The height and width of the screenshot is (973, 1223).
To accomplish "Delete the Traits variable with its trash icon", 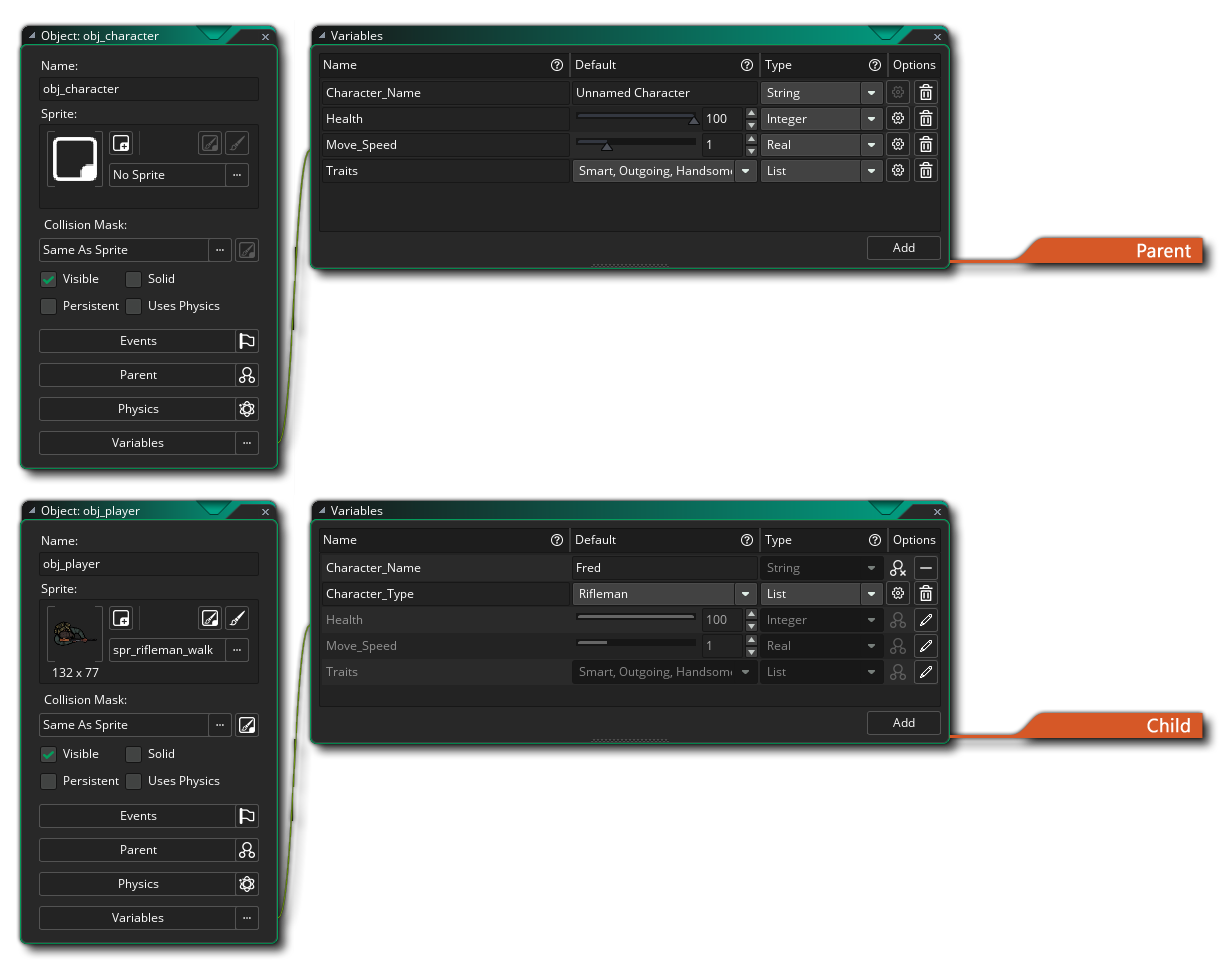I will (x=925, y=170).
